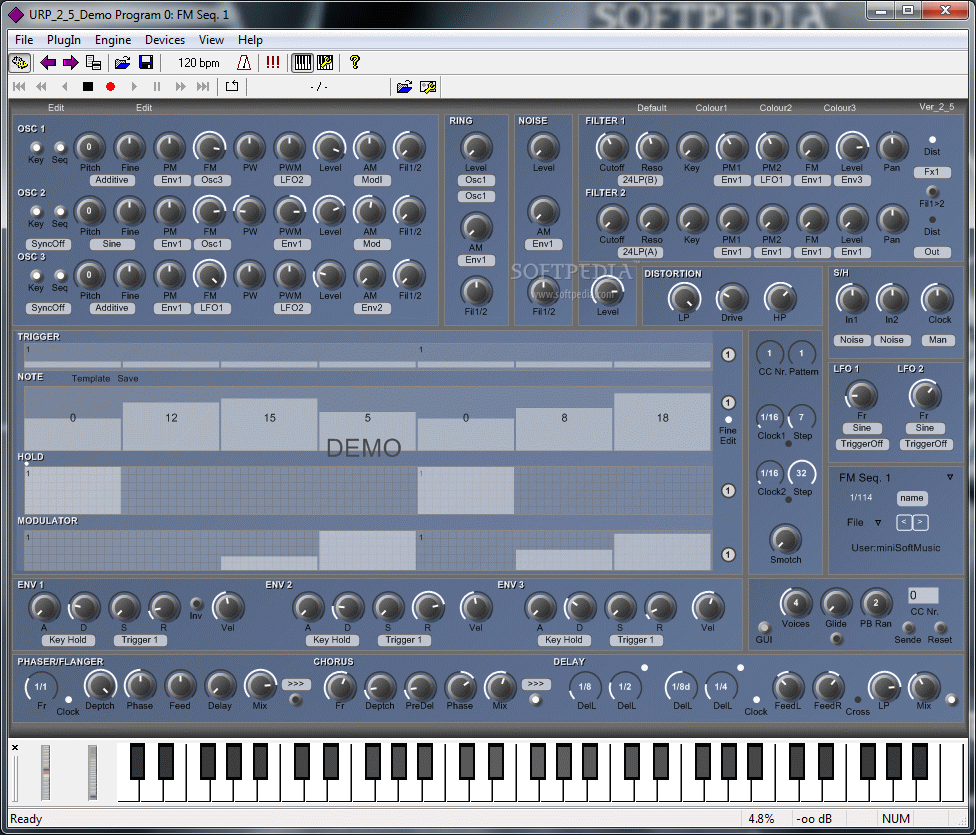Apply the Colour2 skin
The image size is (976, 835).
pyautogui.click(x=776, y=108)
